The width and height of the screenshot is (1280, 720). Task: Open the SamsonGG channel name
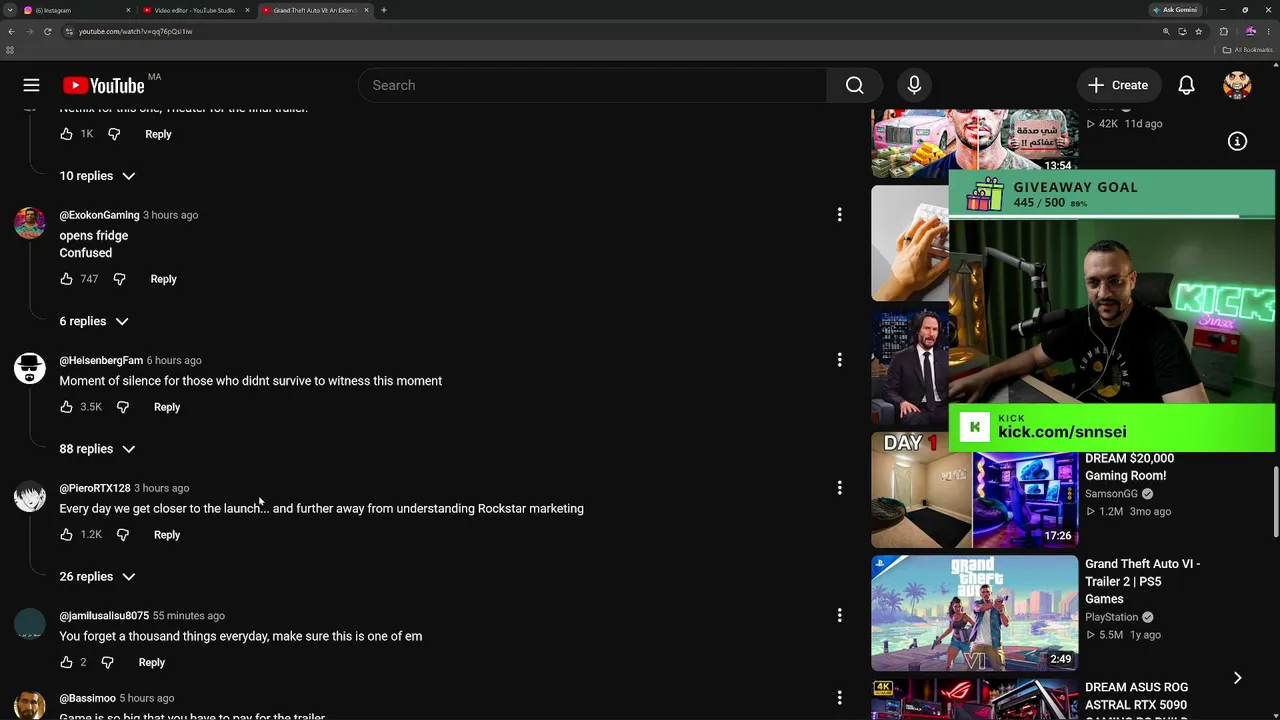pyautogui.click(x=1112, y=494)
